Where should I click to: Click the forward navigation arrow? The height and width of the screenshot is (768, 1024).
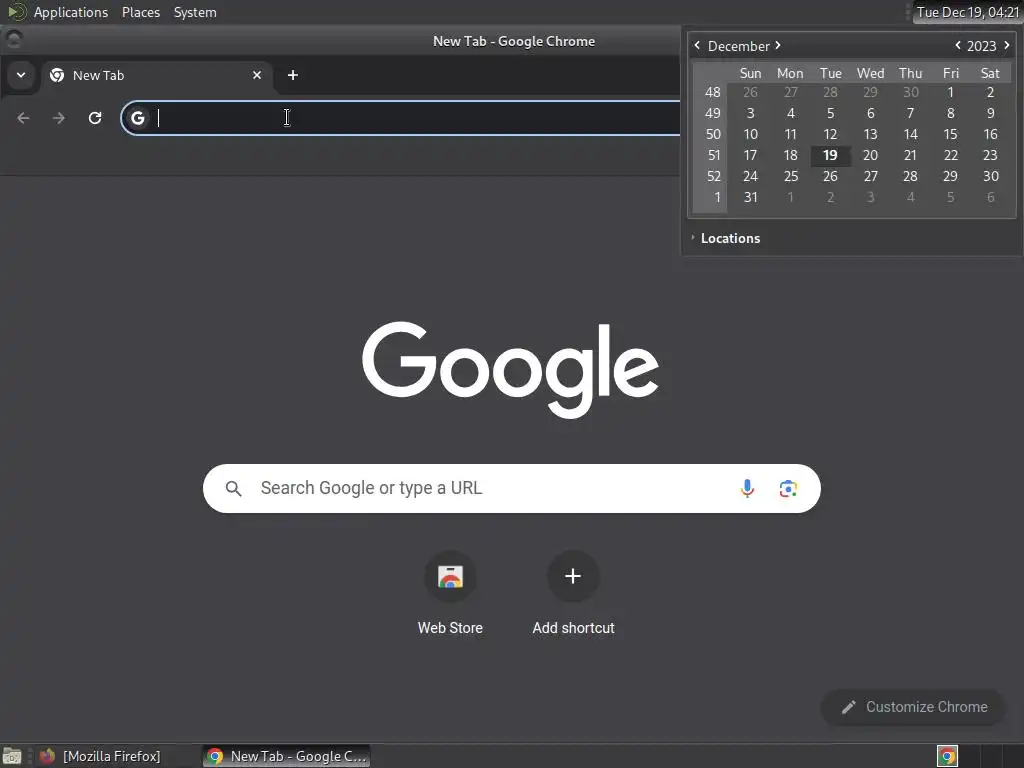59,118
